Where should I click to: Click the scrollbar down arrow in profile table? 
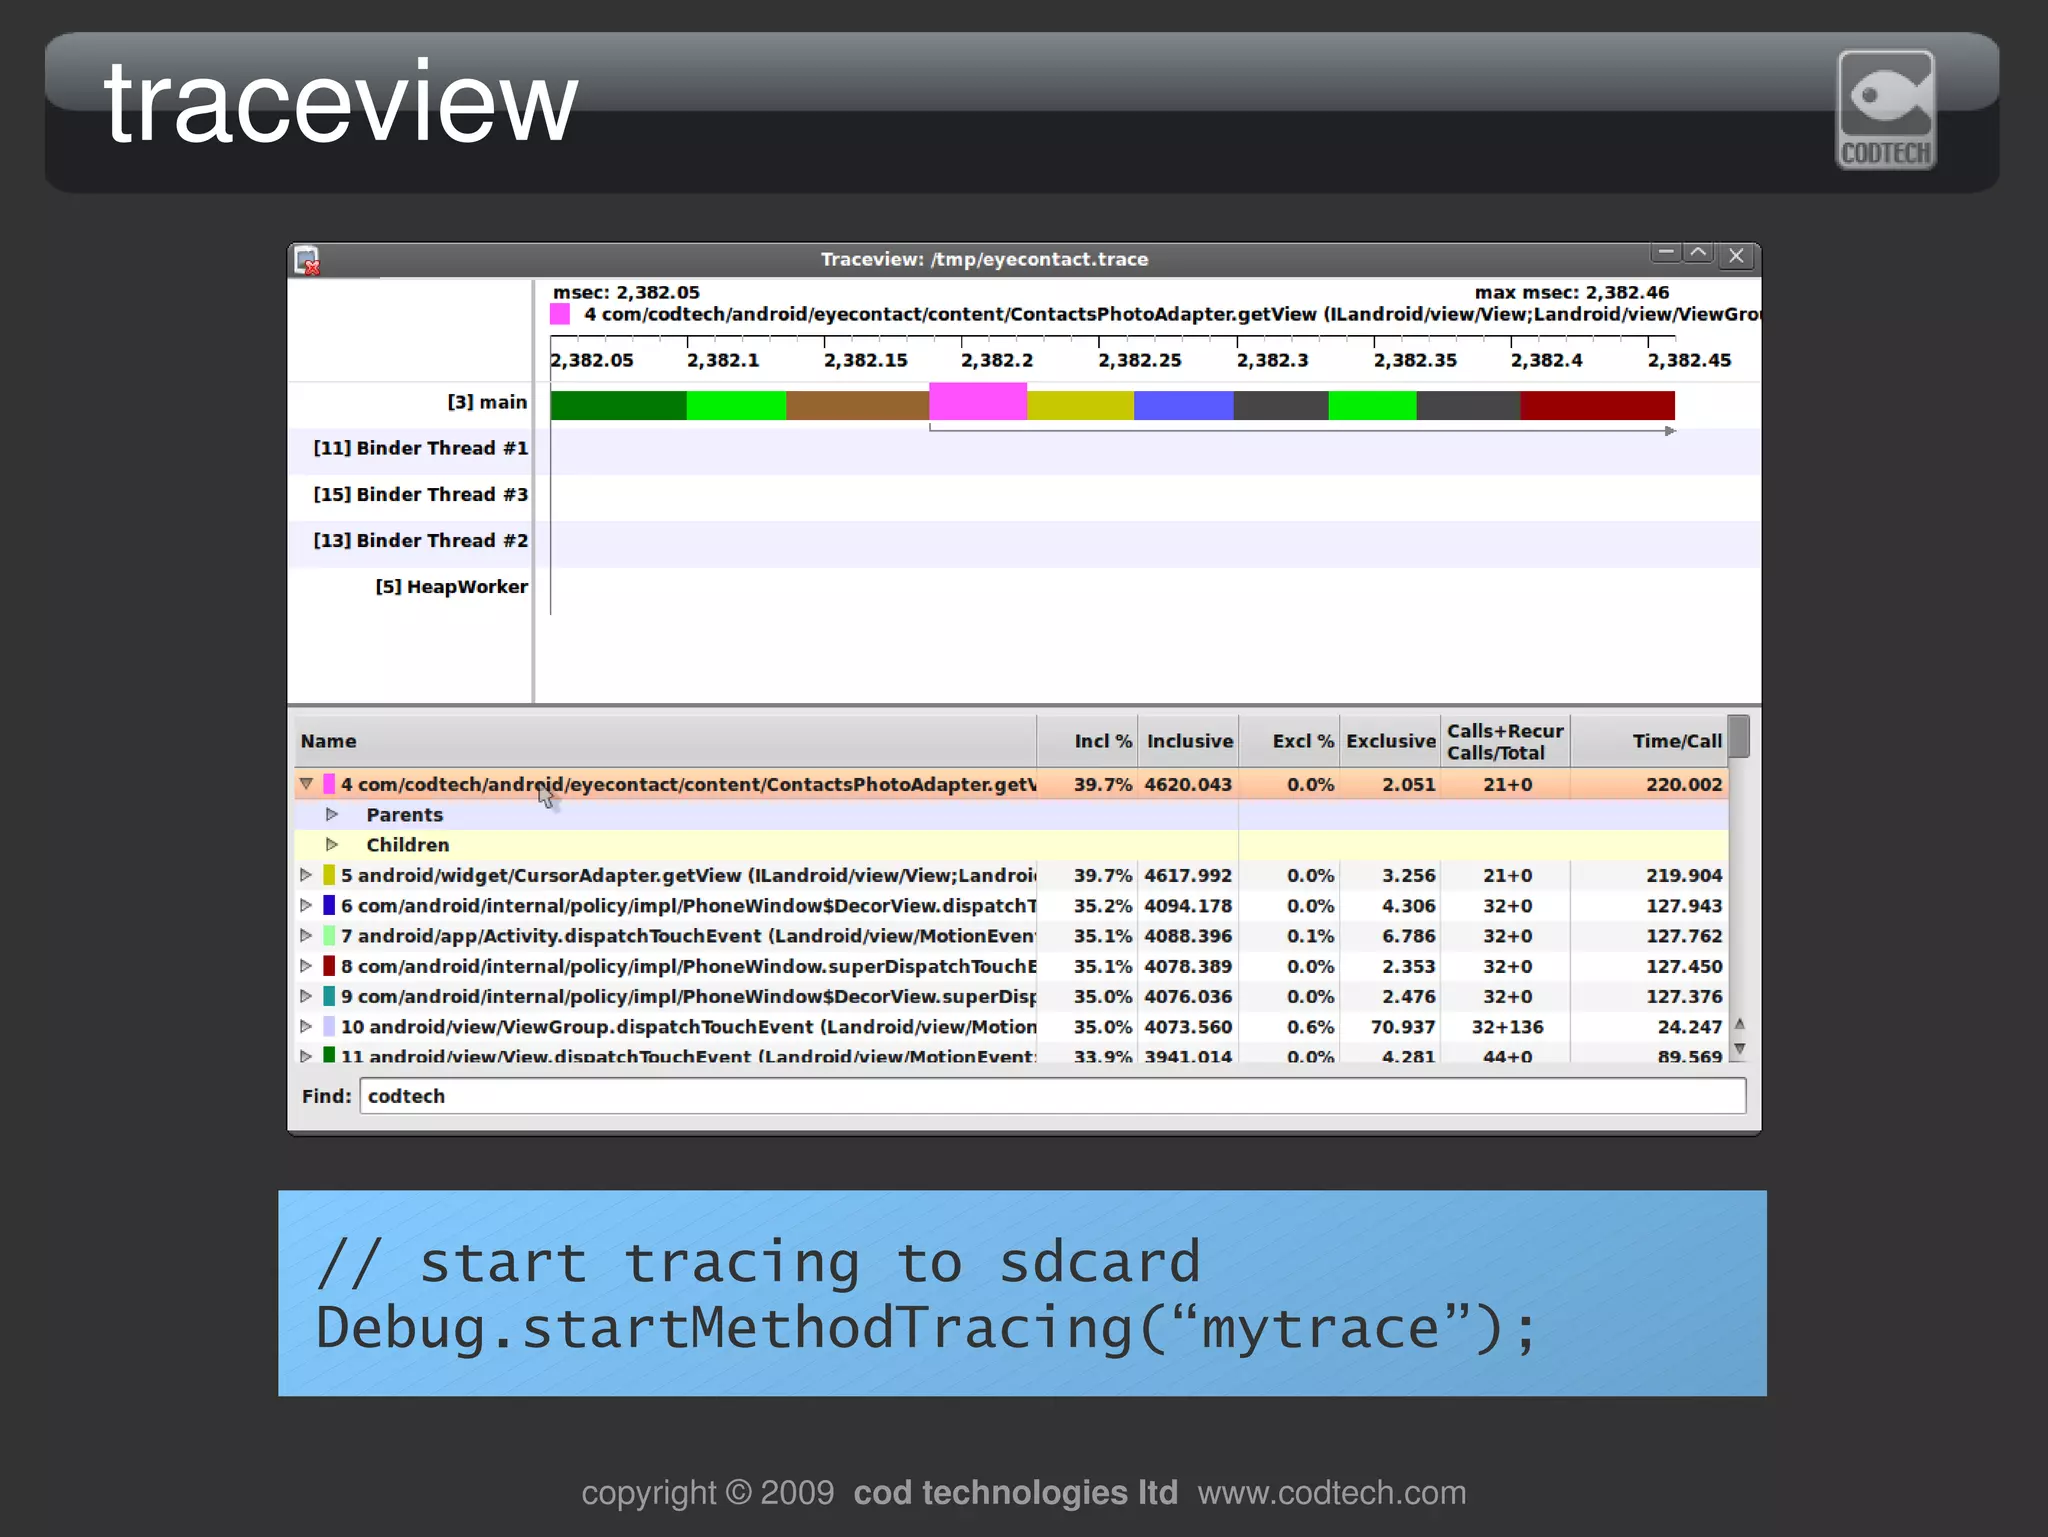(1739, 1048)
